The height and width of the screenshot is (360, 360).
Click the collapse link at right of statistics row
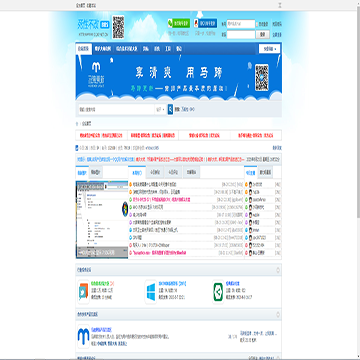277,148
